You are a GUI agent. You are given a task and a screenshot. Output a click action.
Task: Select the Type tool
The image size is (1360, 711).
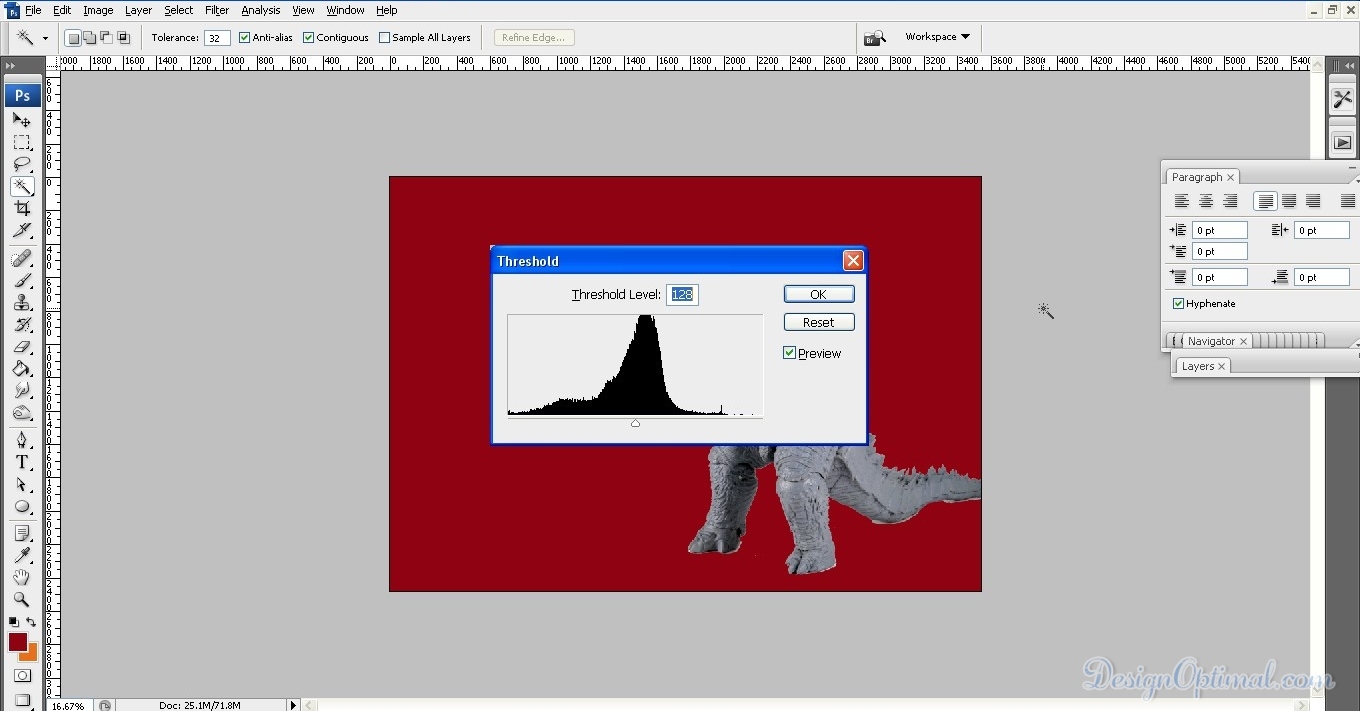point(22,462)
